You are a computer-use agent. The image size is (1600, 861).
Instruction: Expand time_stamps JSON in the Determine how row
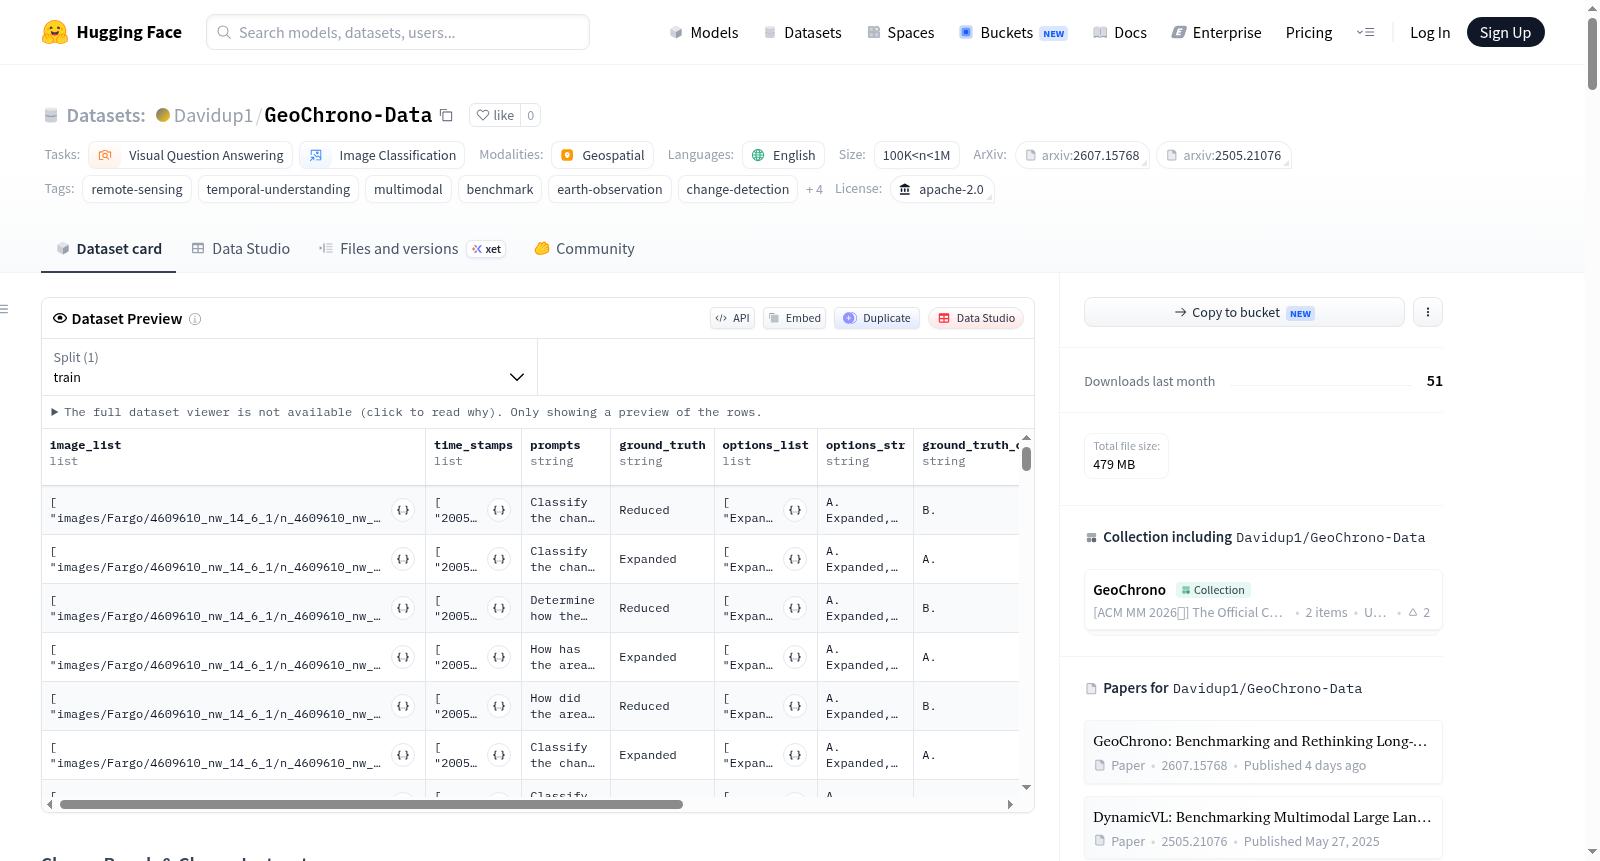(499, 608)
